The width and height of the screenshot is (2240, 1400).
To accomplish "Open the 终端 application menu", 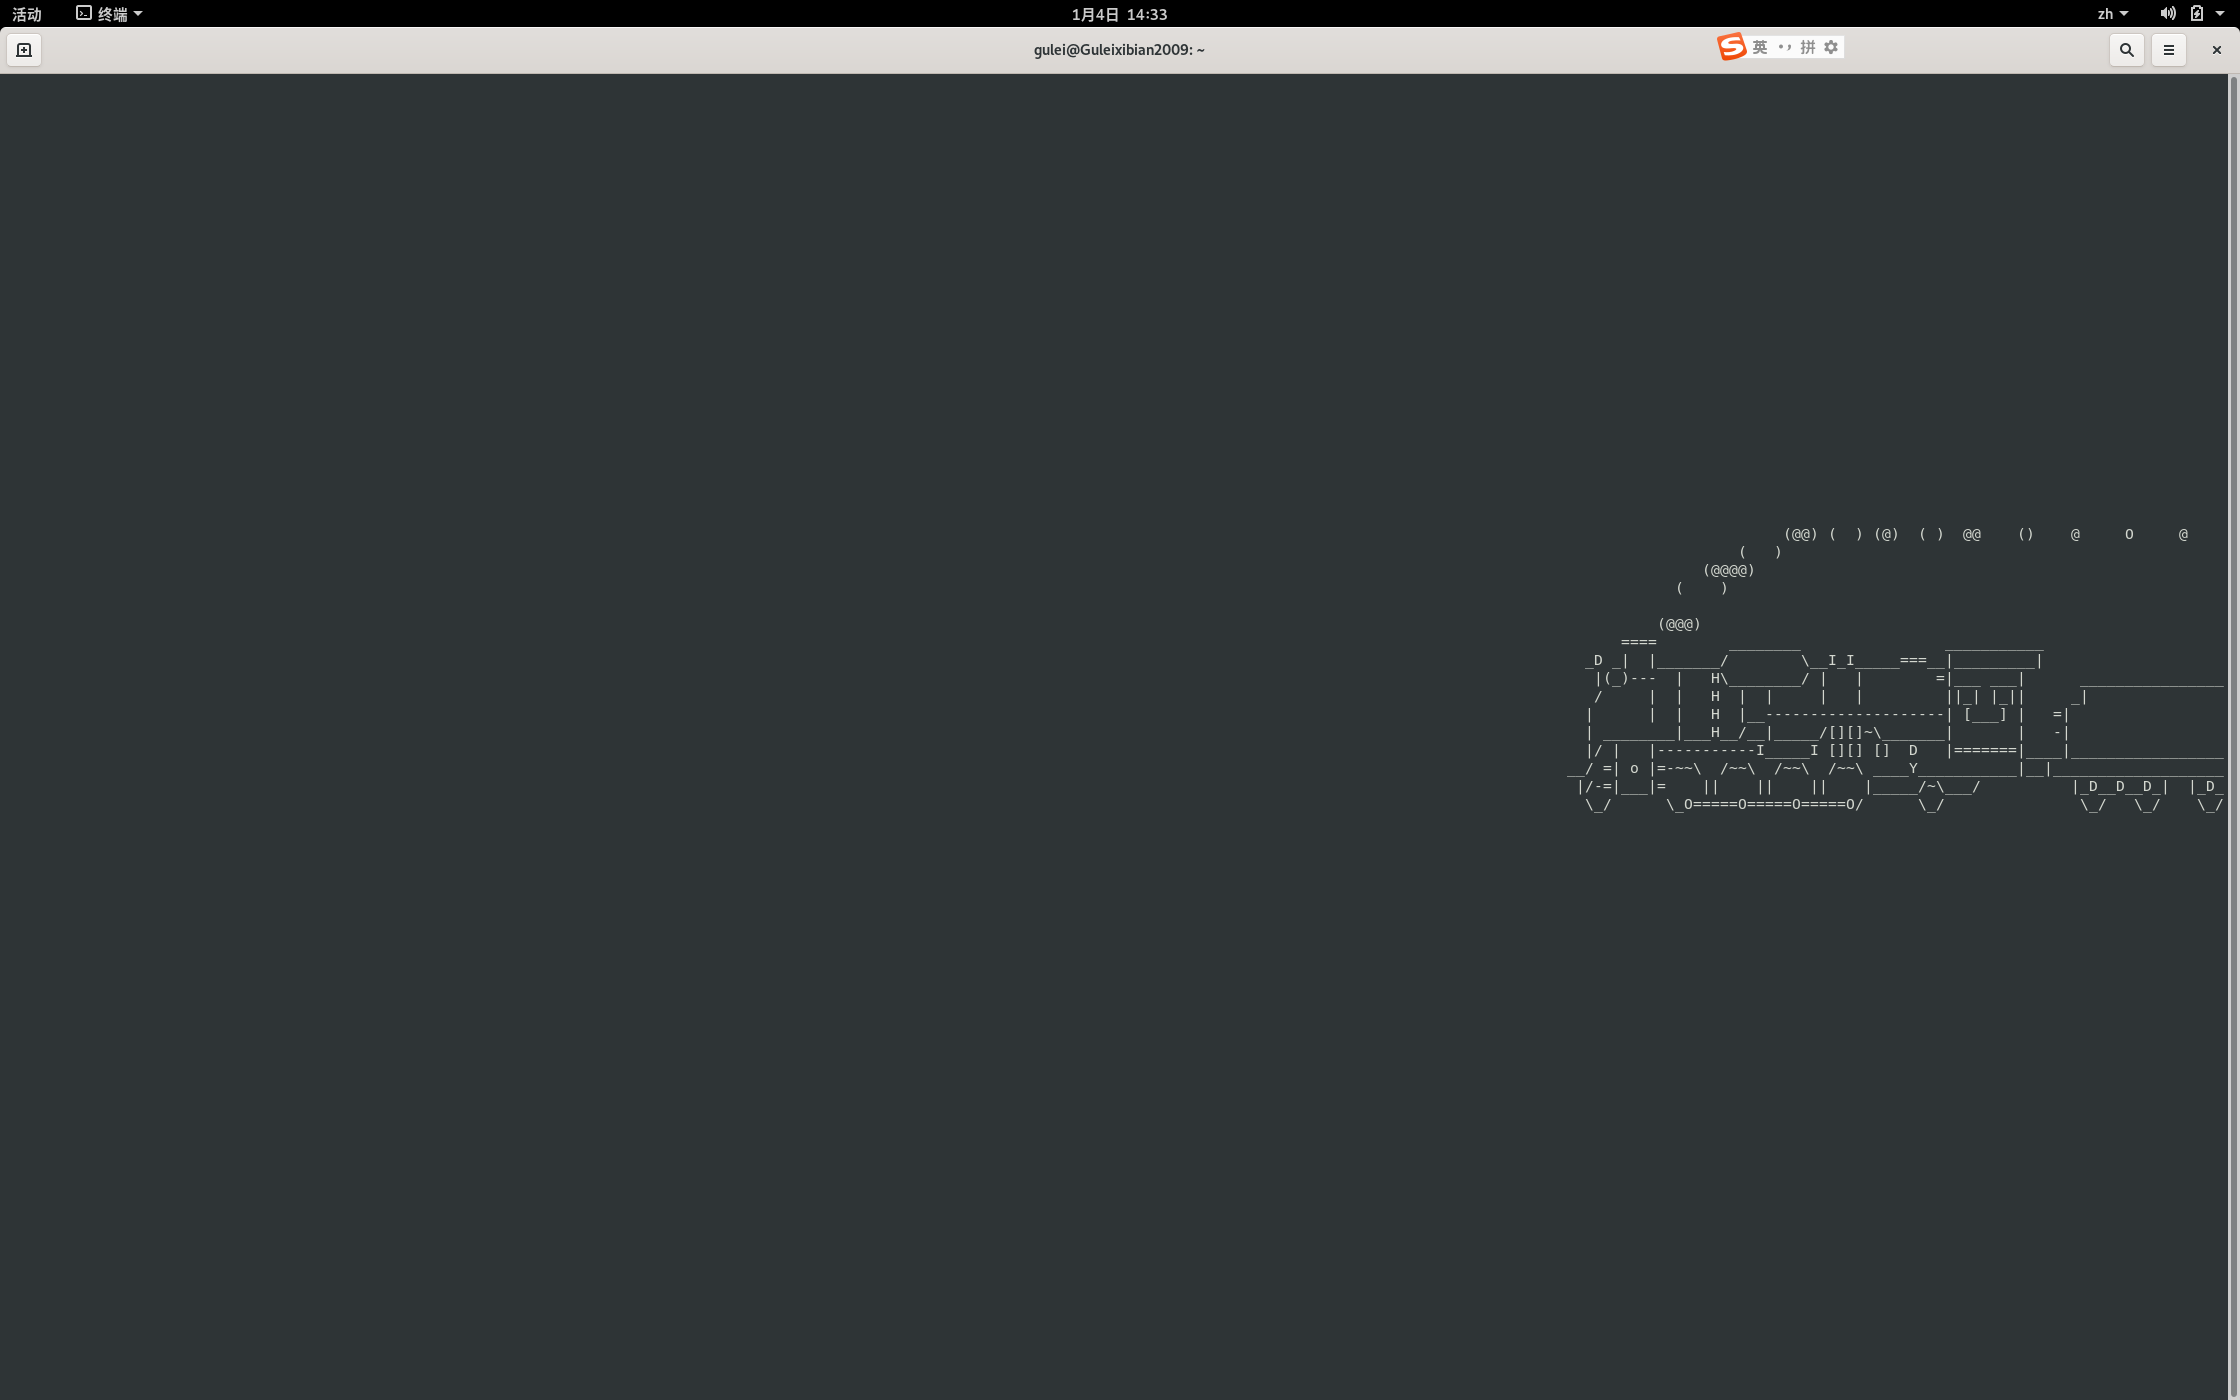I will click(x=110, y=14).
